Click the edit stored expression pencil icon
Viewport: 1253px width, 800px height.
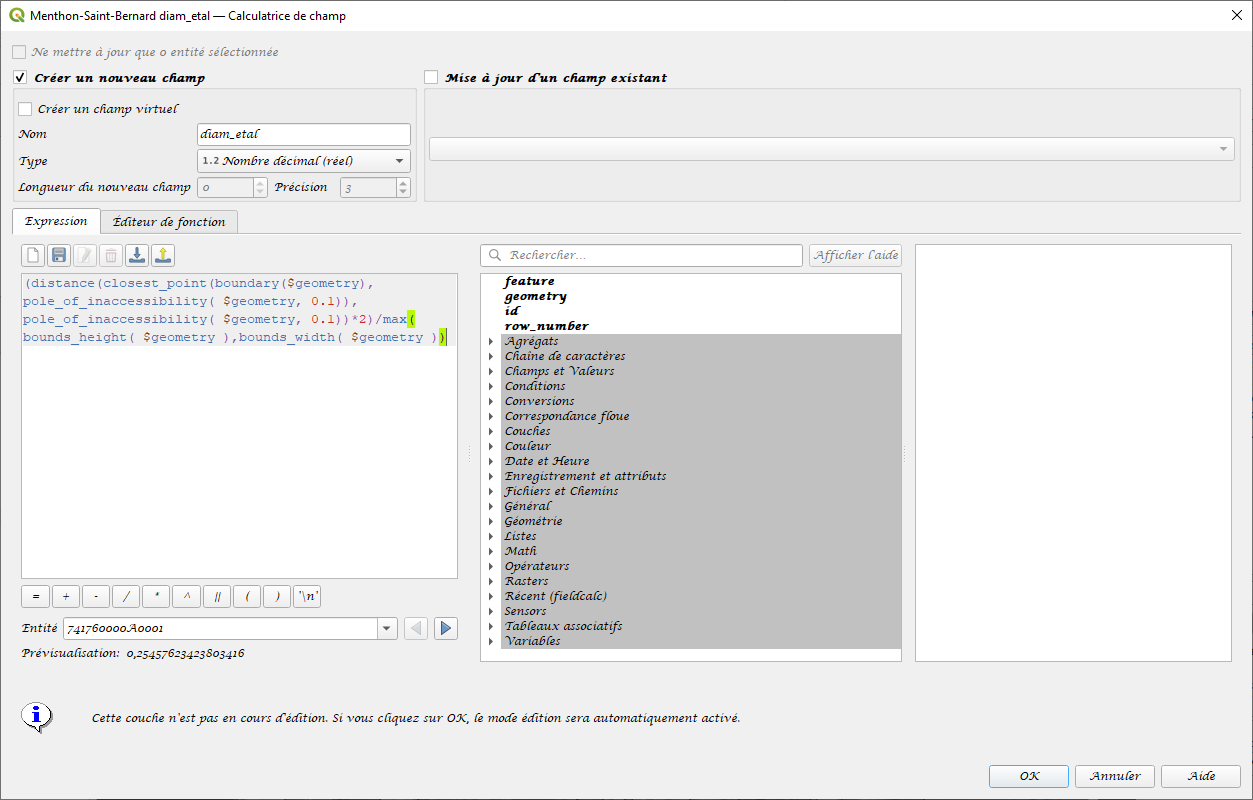pyautogui.click(x=86, y=255)
